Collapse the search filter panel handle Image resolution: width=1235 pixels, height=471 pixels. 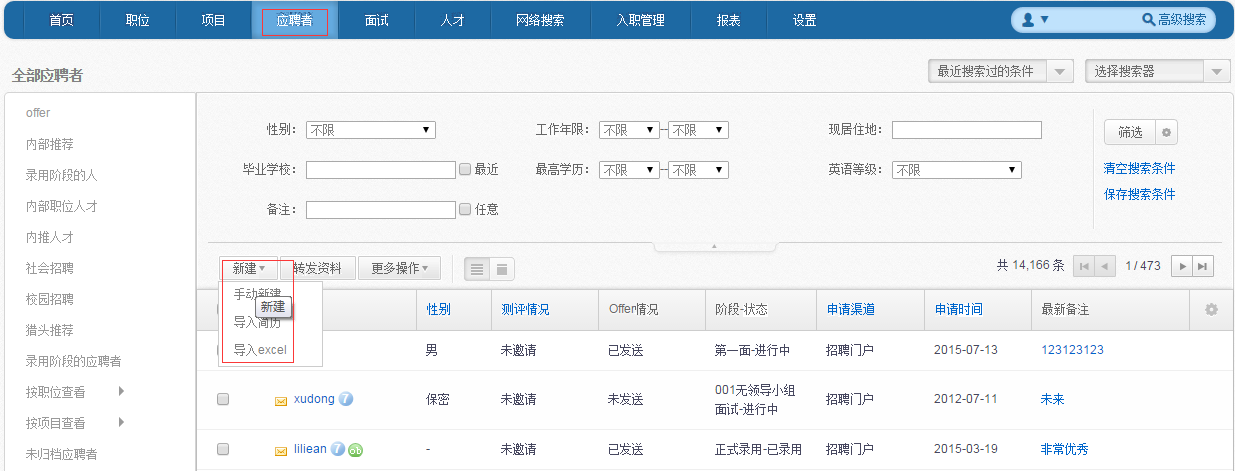714,245
